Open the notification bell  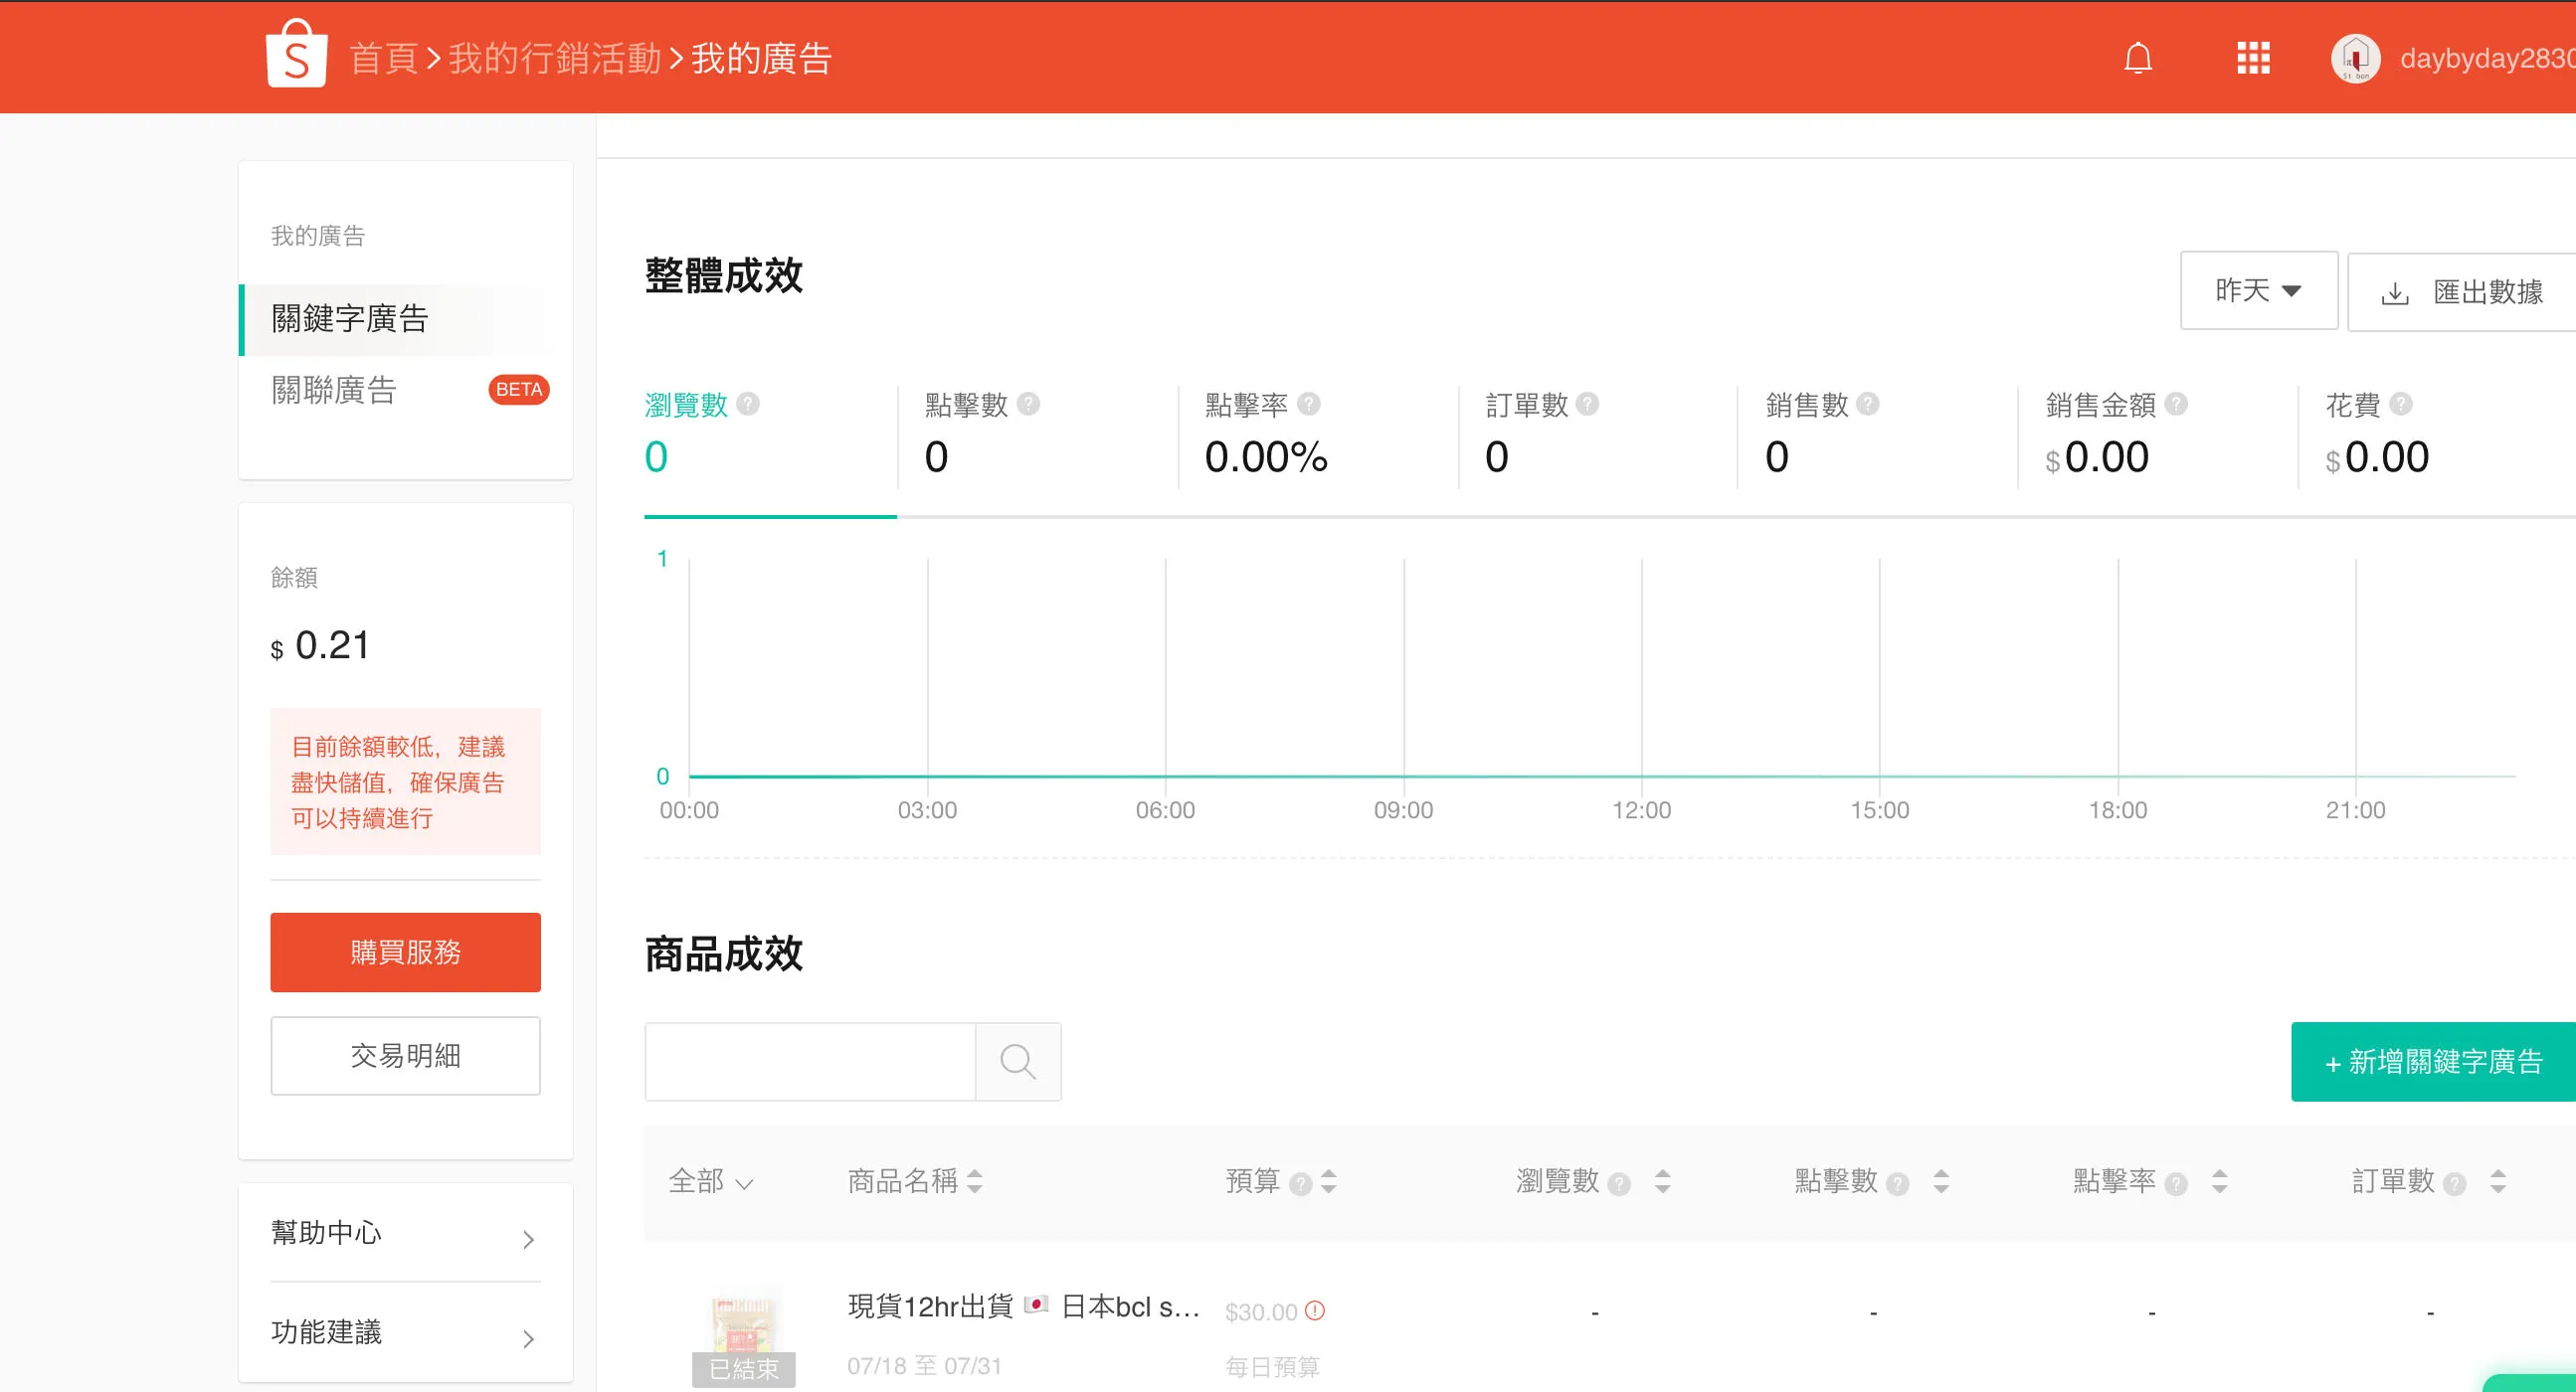pos(2138,58)
